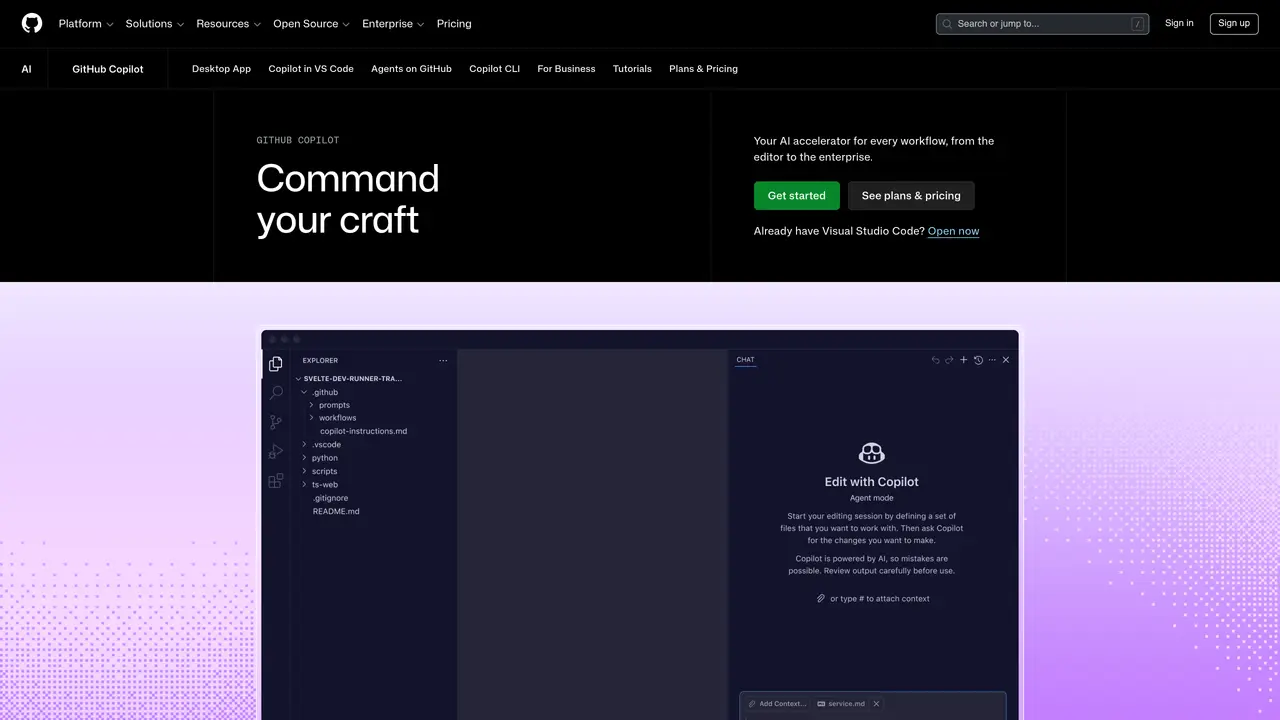The image size is (1280, 720).
Task: Click the Agent mode label
Action: tap(872, 498)
